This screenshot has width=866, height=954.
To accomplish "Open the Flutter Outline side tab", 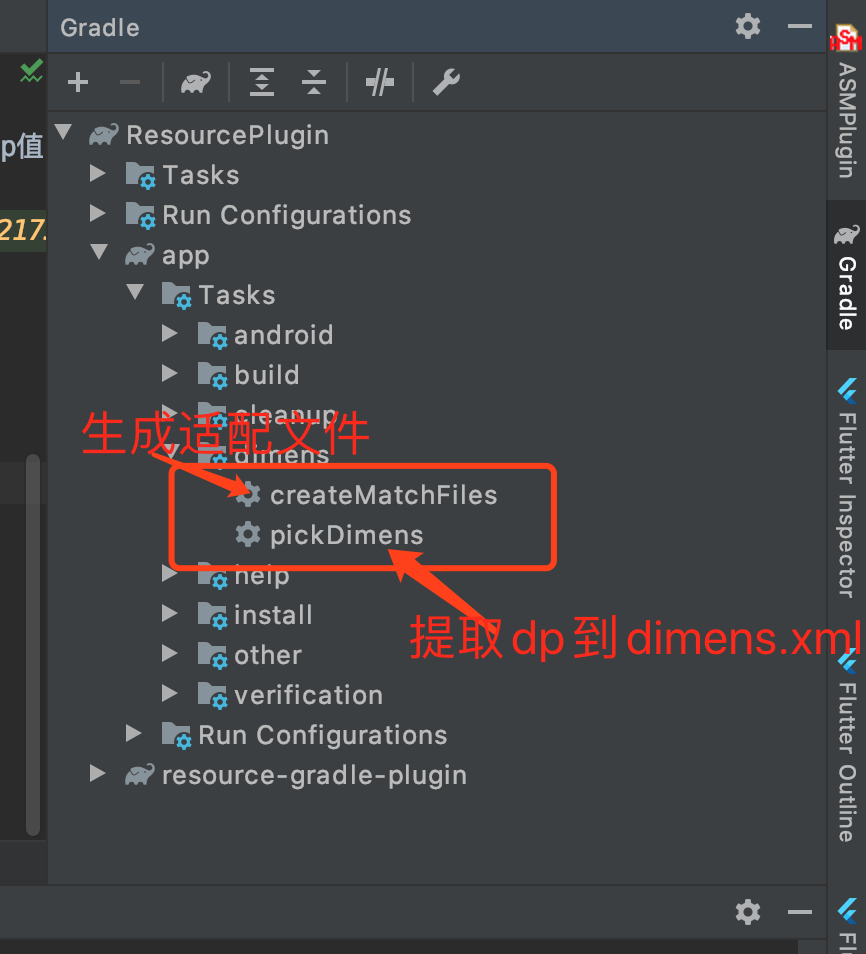I will [x=847, y=748].
